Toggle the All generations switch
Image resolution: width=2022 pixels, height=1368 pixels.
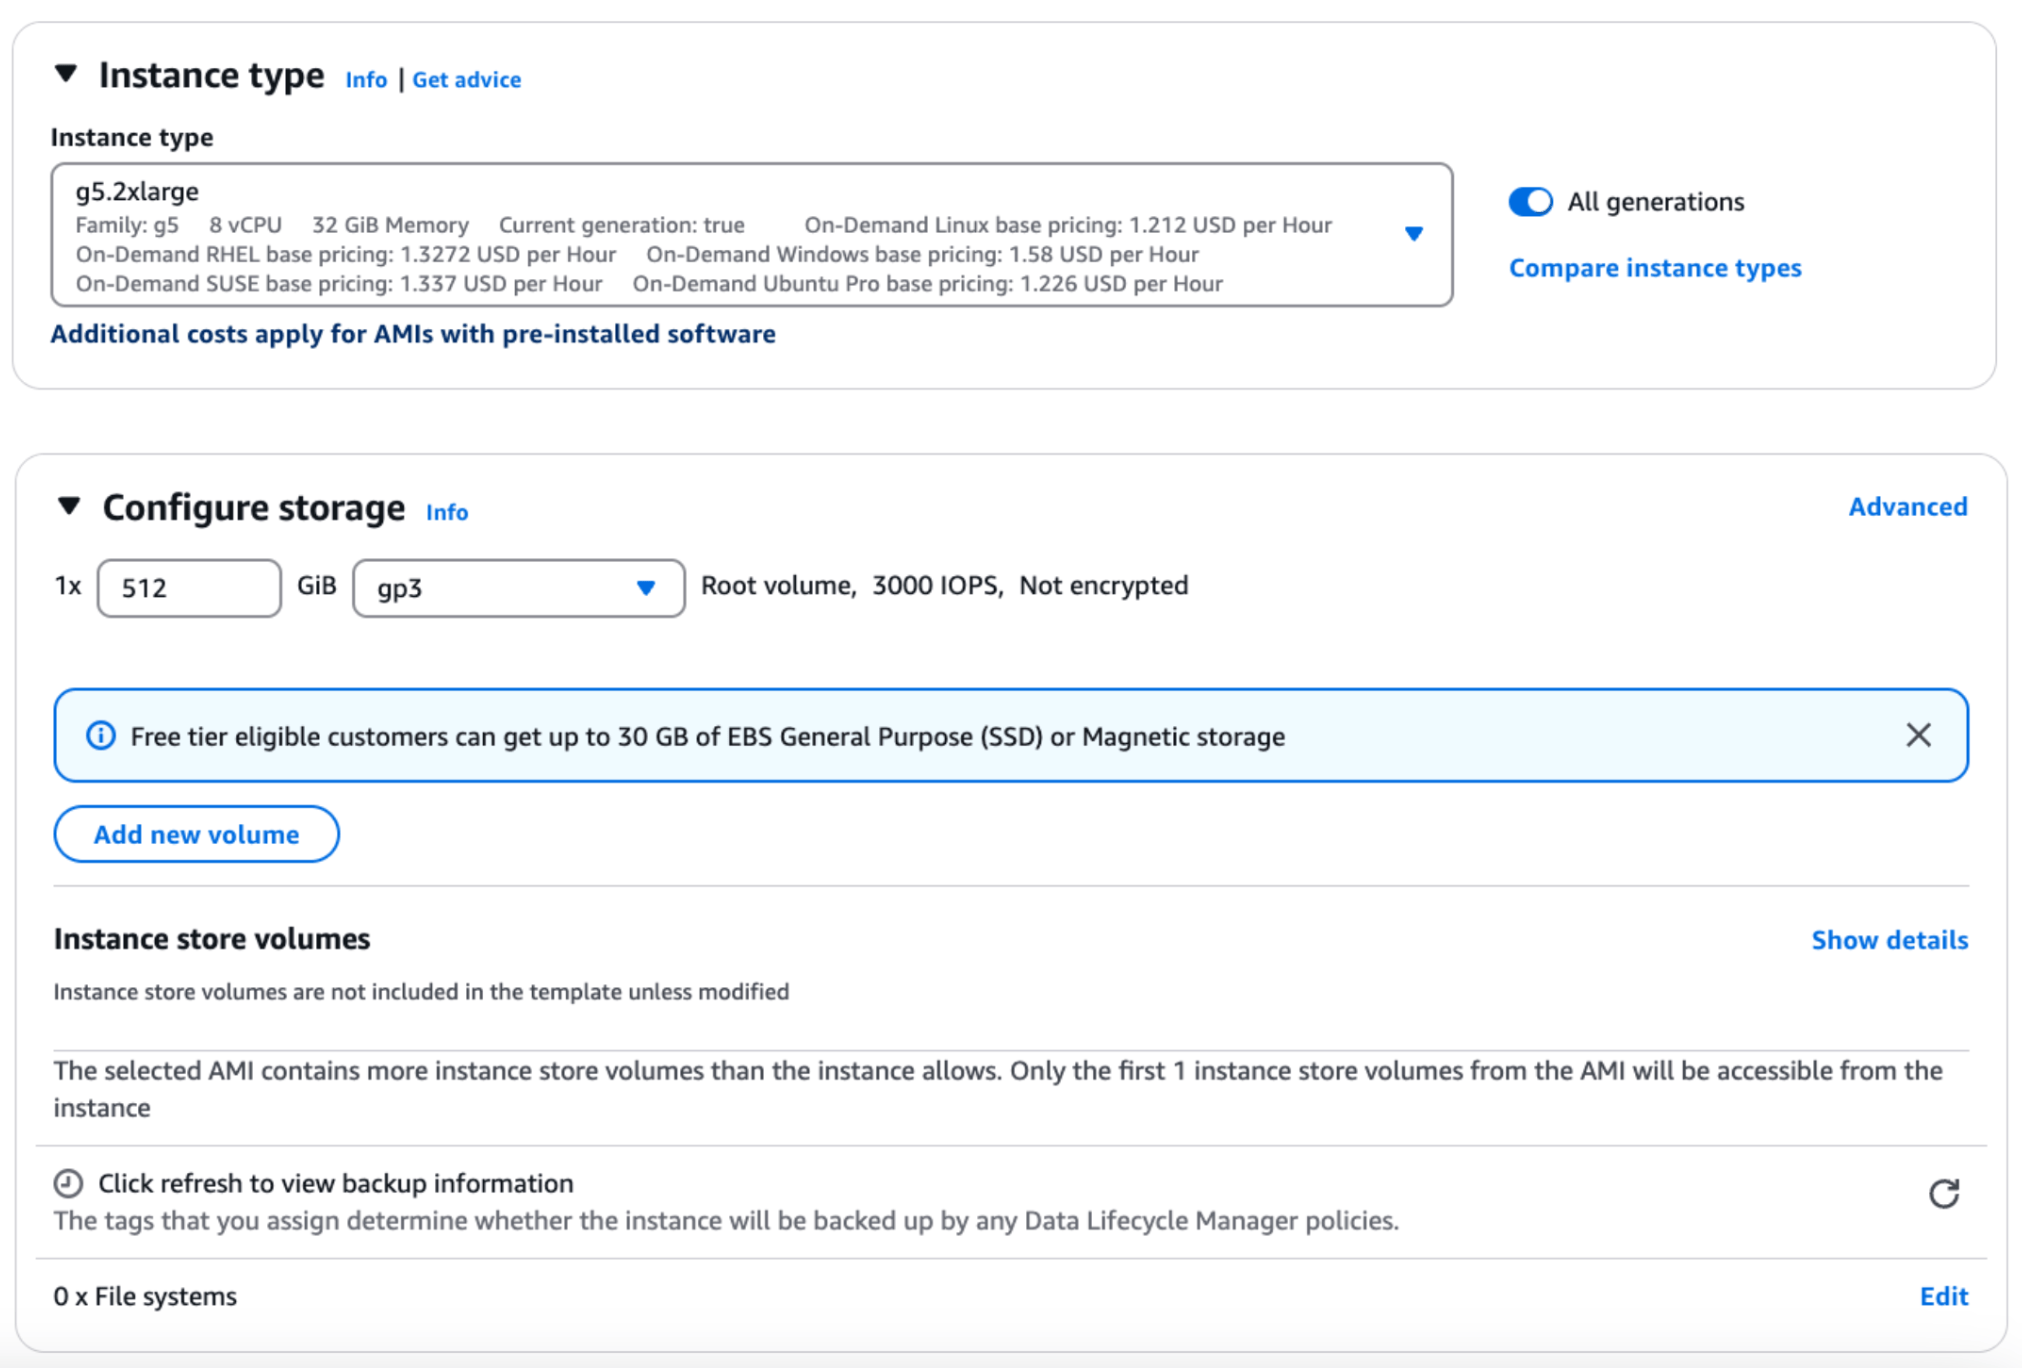coord(1530,202)
